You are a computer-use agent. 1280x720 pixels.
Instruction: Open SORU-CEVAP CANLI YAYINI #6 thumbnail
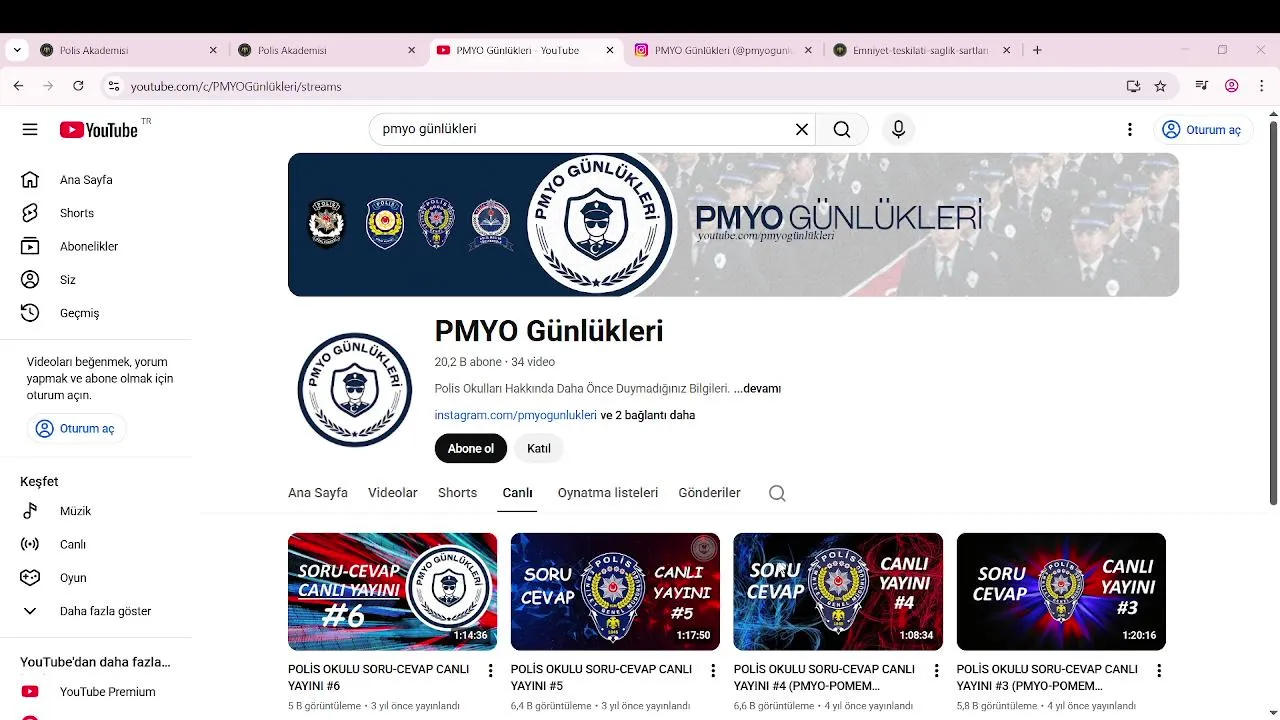coord(392,592)
